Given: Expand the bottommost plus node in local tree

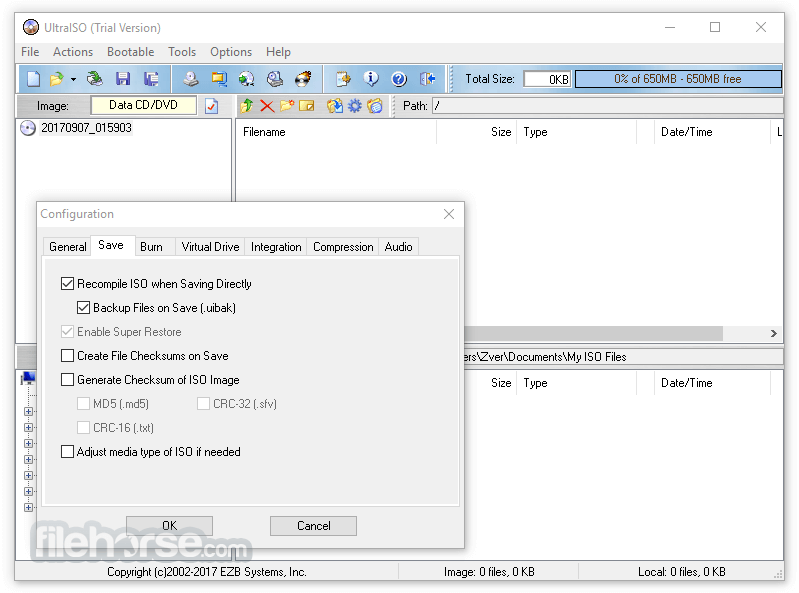Looking at the screenshot, I should click(29, 507).
